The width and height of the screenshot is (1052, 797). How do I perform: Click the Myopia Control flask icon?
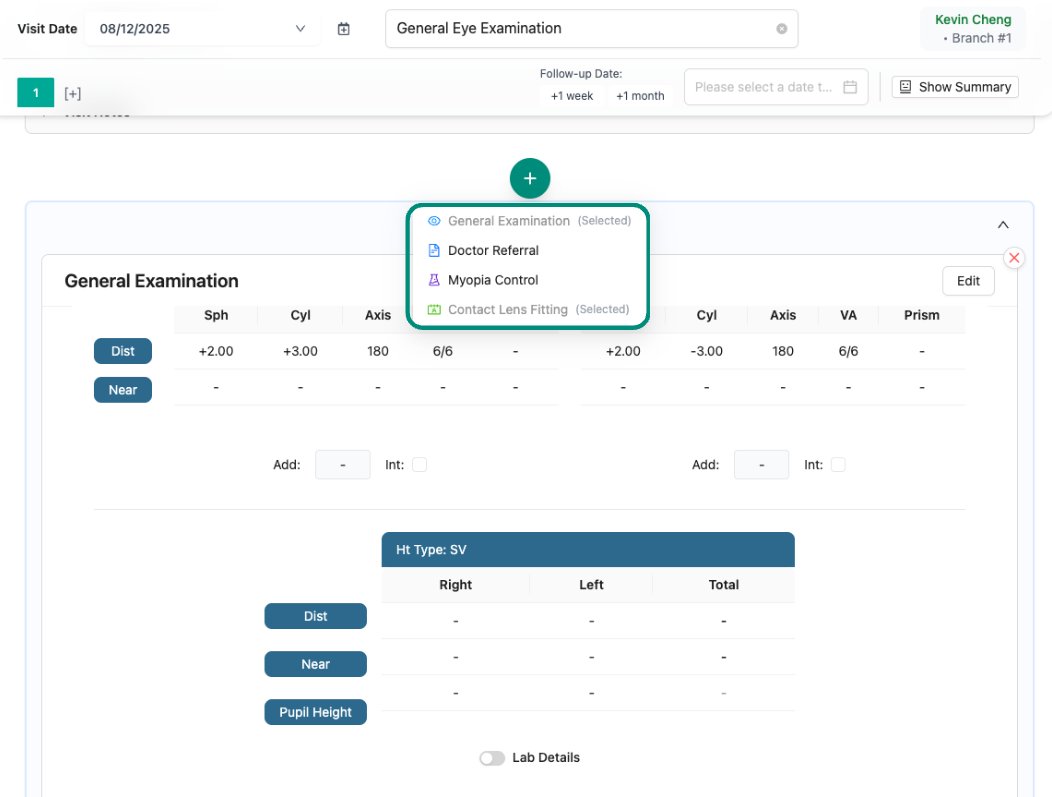click(x=434, y=280)
